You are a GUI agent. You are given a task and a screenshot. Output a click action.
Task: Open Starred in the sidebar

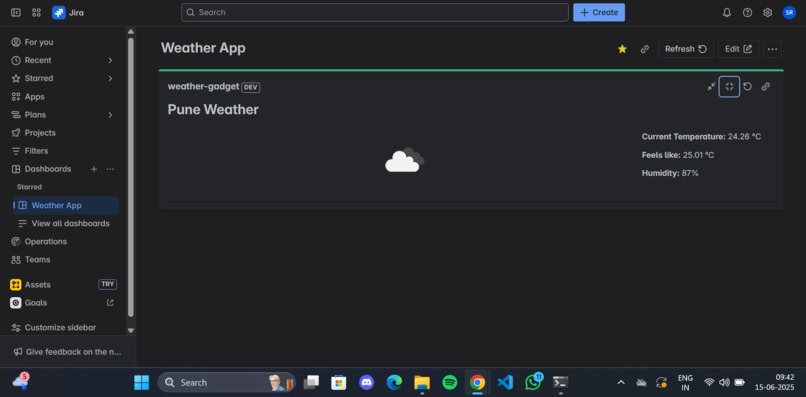pos(39,78)
